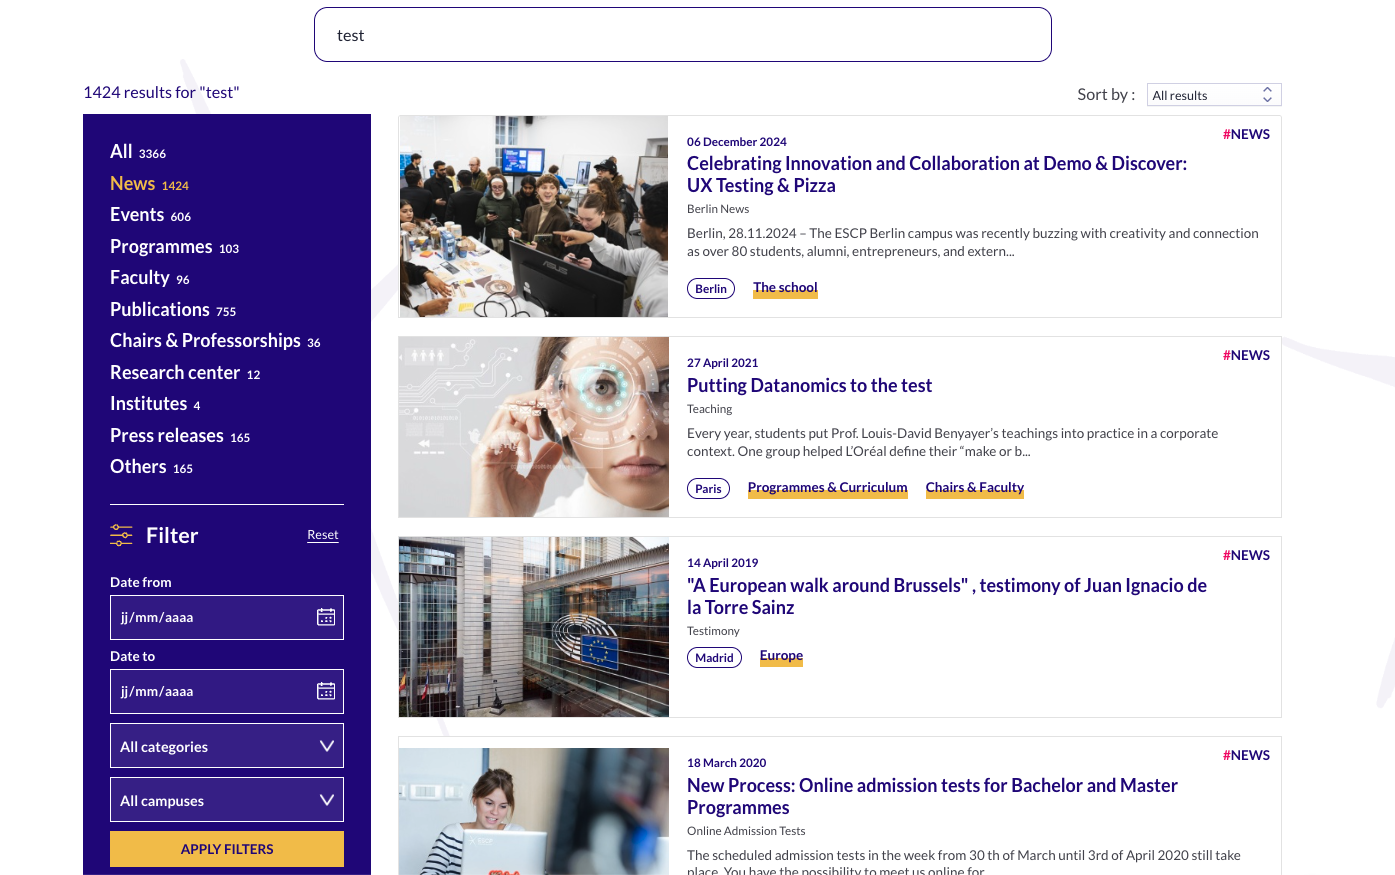Viewport: 1395px width, 875px height.
Task: Open Celebrating Innovation and Collaboration article
Action: tap(937, 174)
